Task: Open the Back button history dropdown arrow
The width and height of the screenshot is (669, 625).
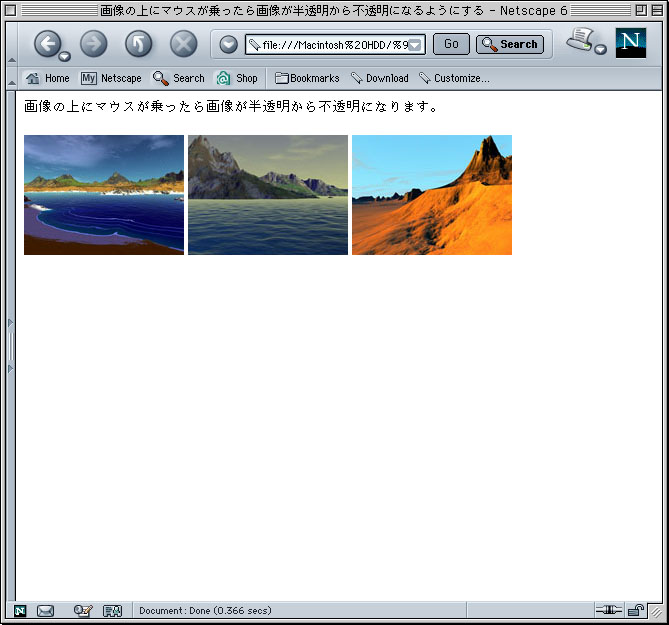Action: [64, 56]
